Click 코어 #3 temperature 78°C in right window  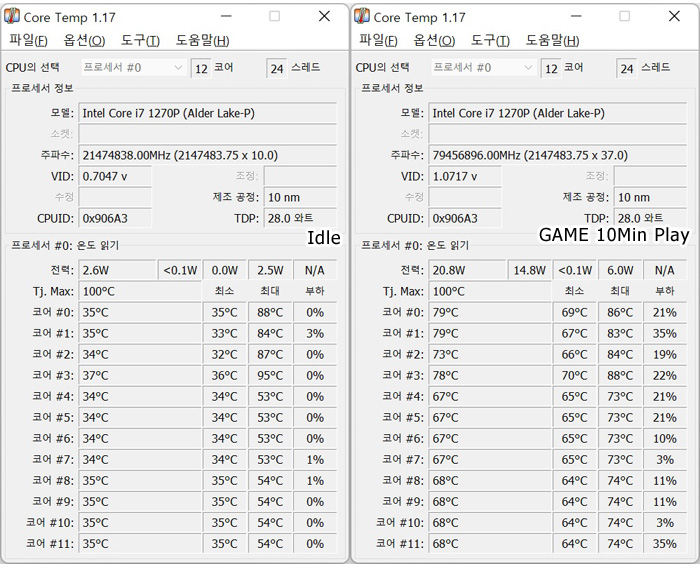point(490,376)
